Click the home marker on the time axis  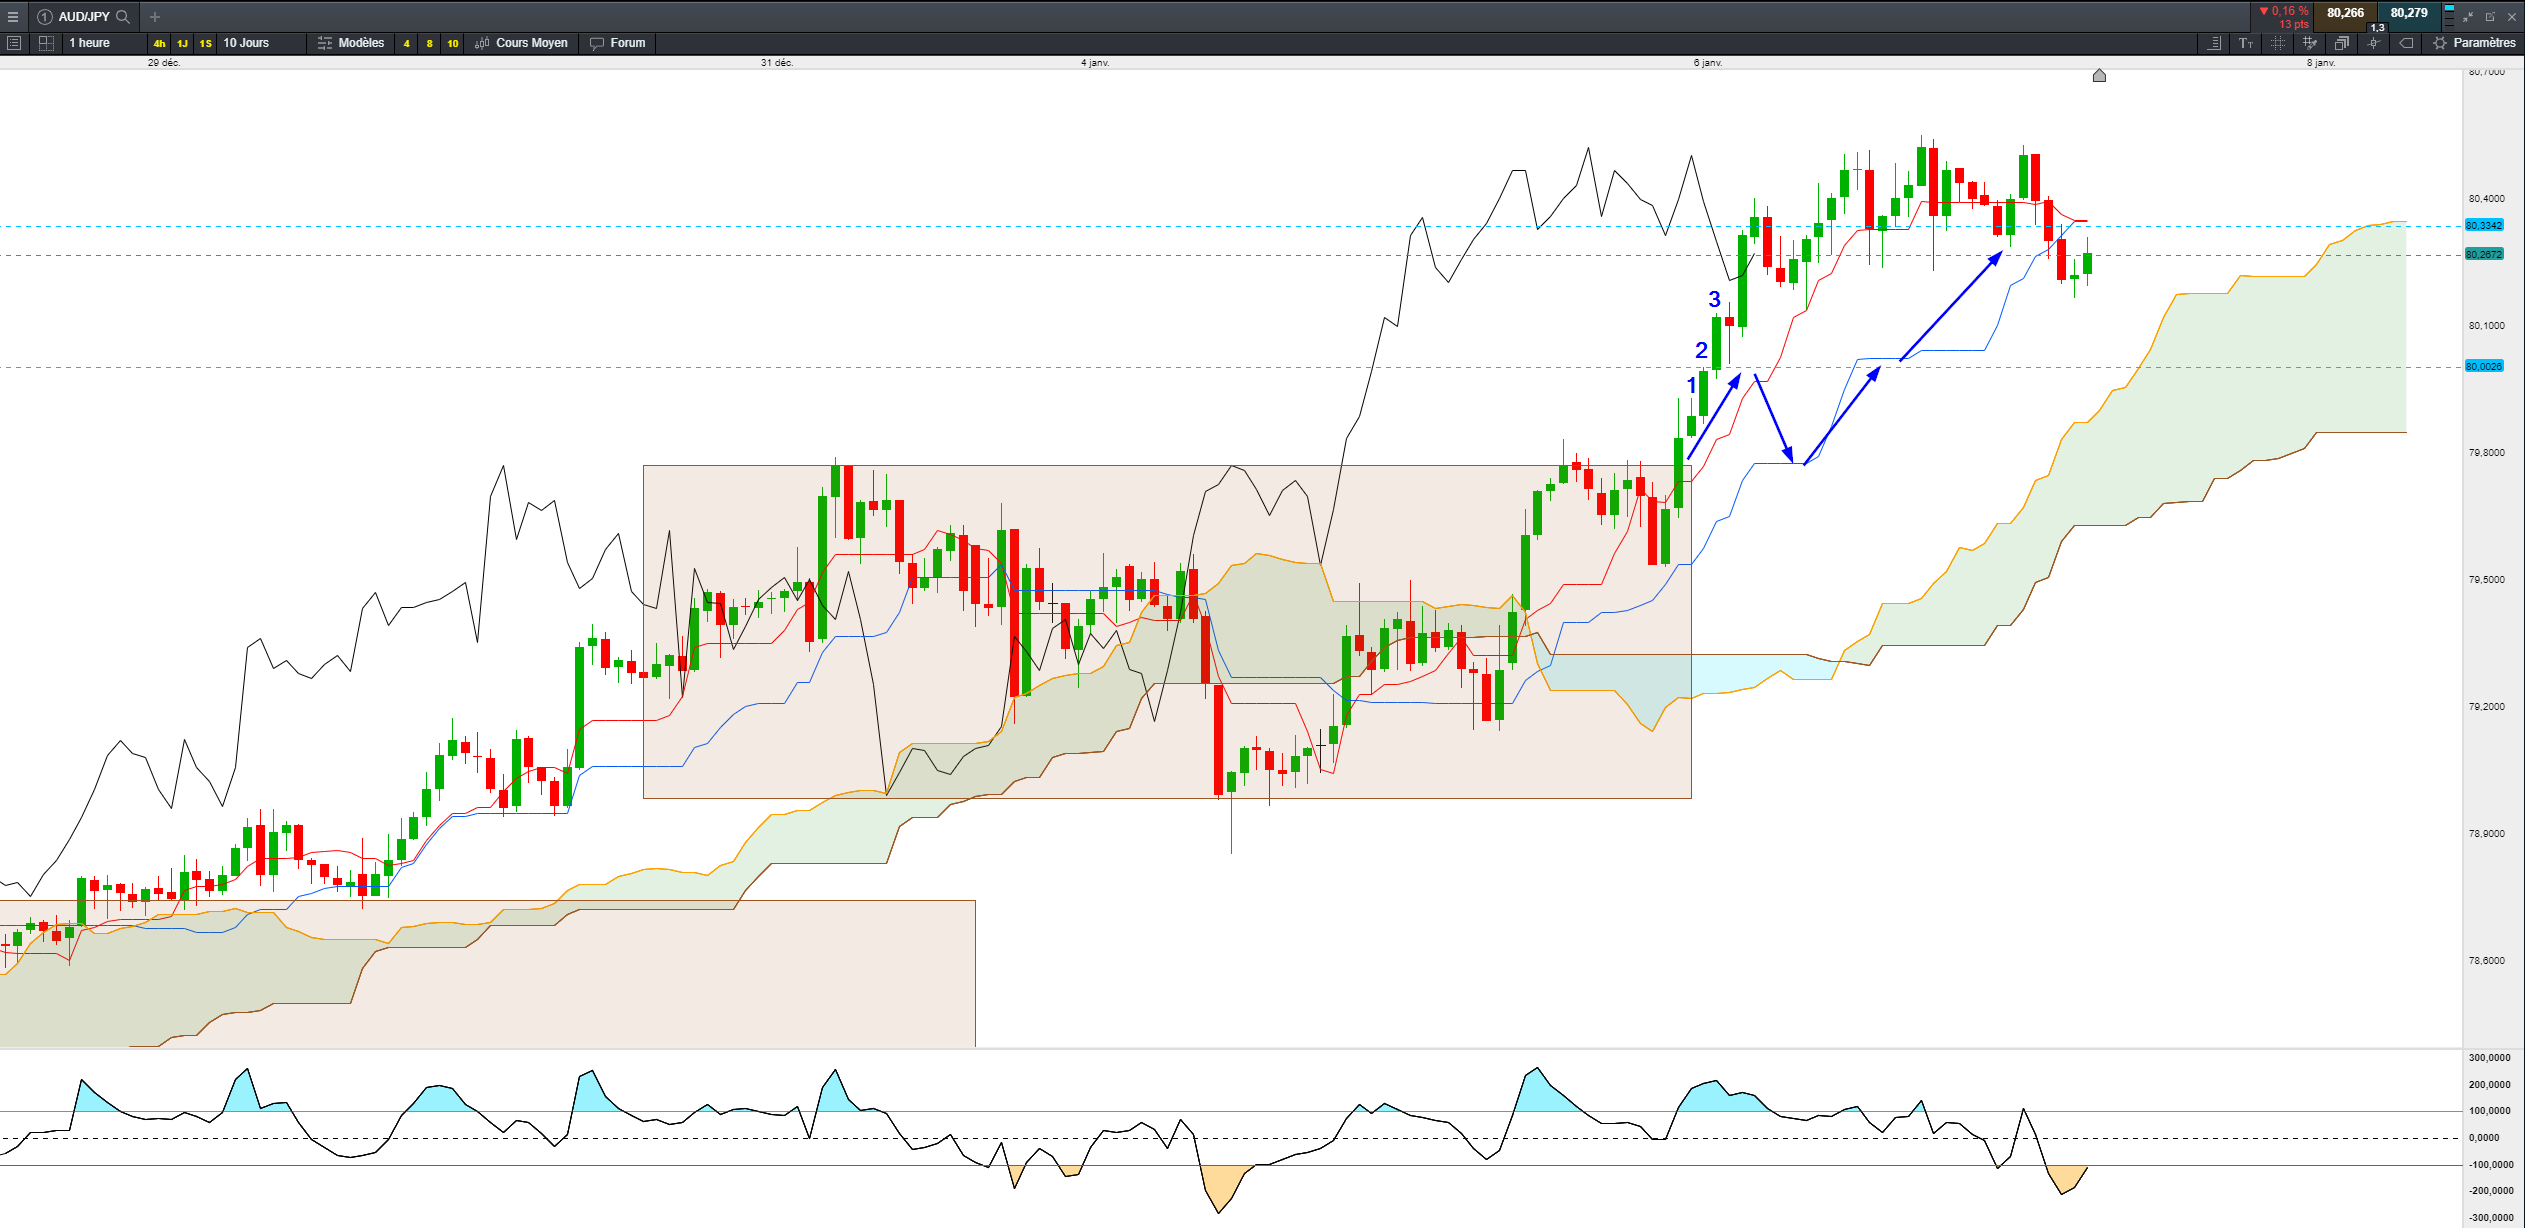pyautogui.click(x=2099, y=76)
